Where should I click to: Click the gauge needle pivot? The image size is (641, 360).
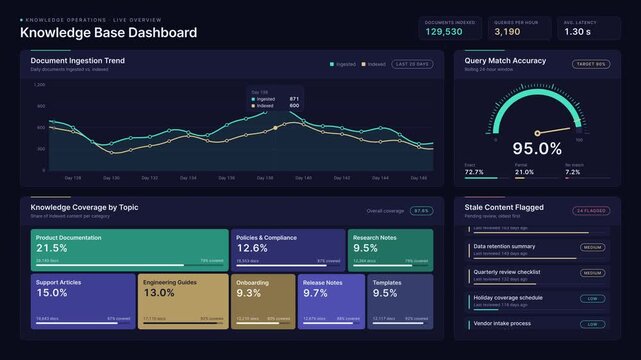pyautogui.click(x=537, y=133)
